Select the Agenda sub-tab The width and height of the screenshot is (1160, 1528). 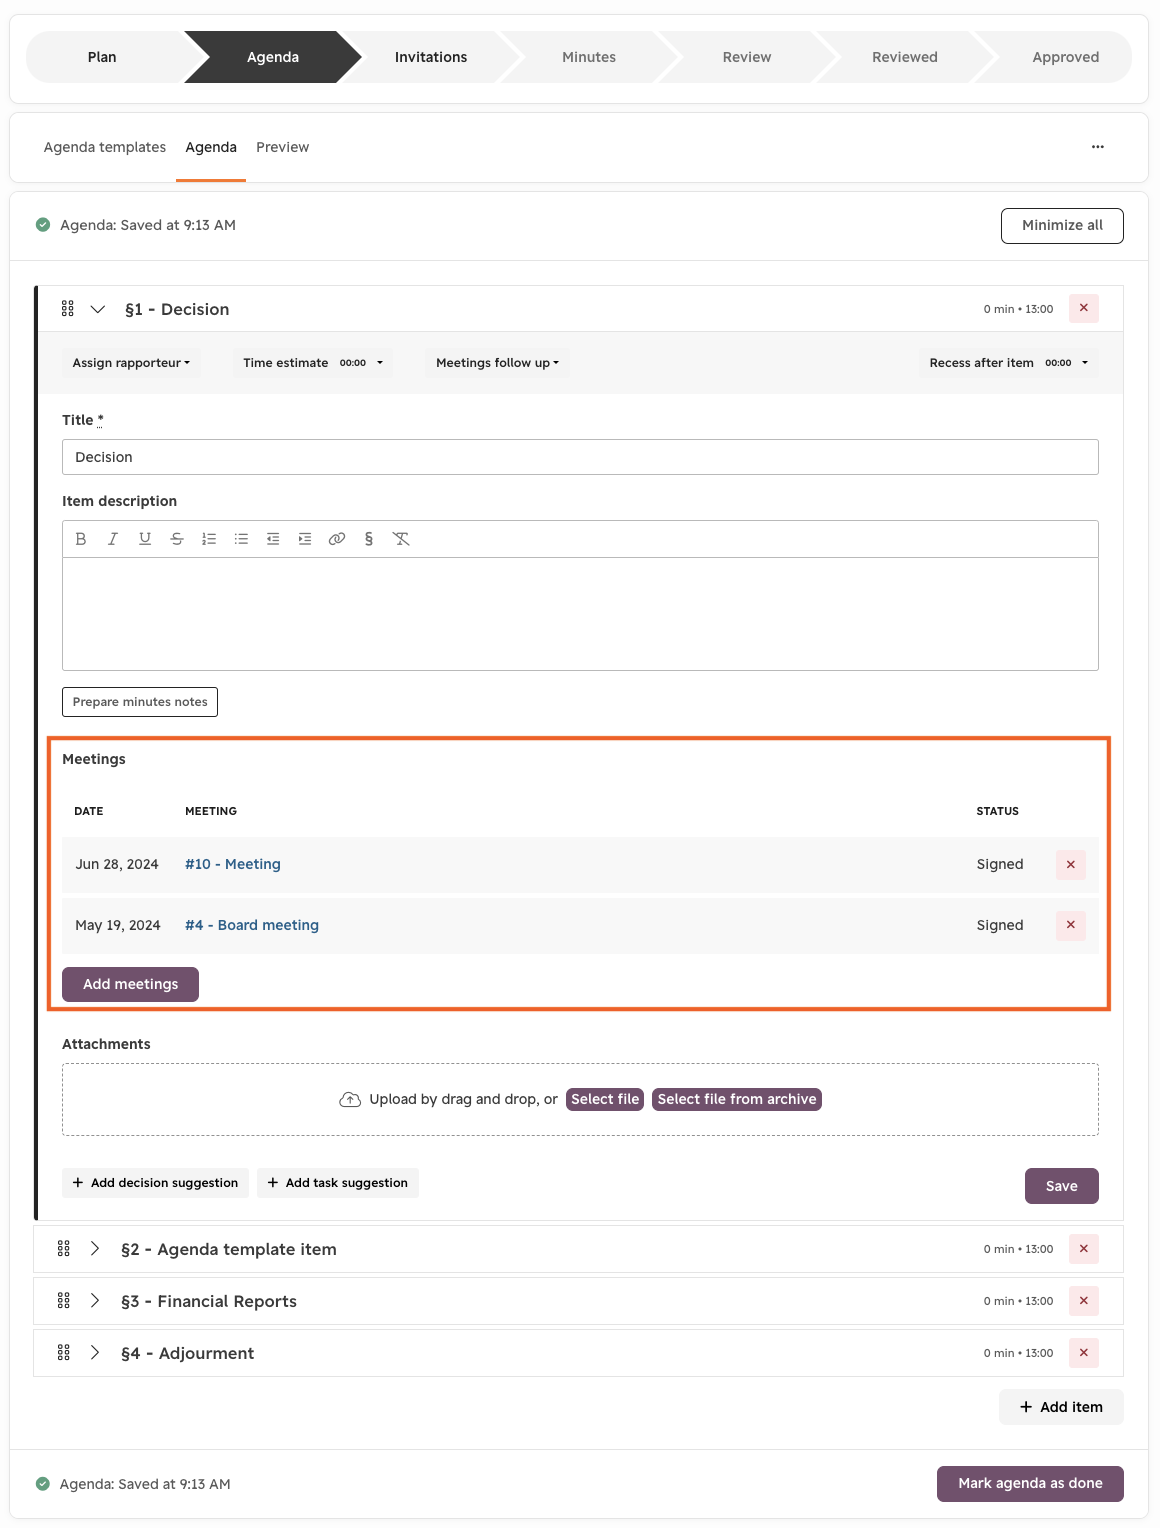pos(211,147)
